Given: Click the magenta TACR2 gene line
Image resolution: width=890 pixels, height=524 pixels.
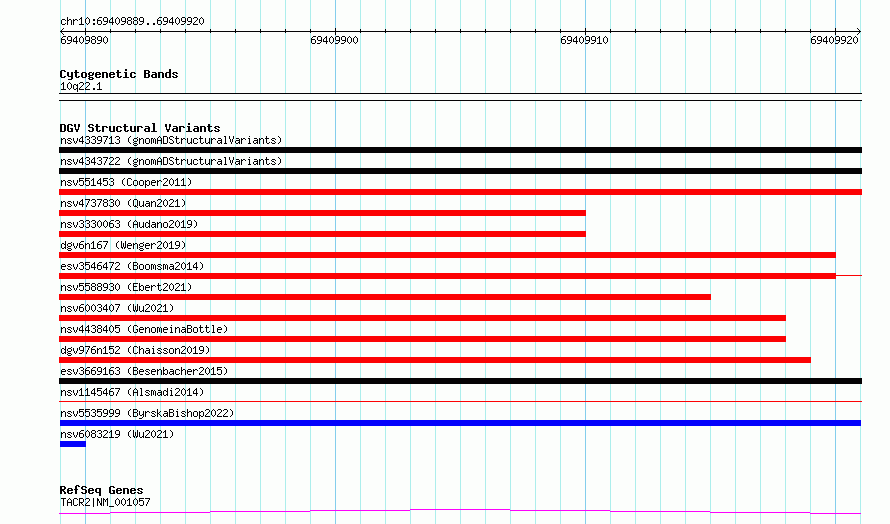Looking at the screenshot, I should (460, 512).
